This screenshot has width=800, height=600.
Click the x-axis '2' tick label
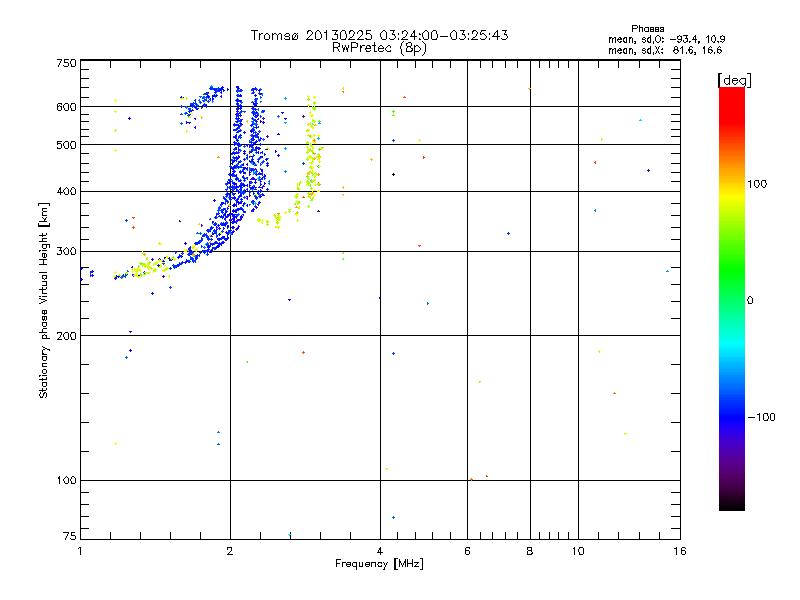pyautogui.click(x=230, y=551)
